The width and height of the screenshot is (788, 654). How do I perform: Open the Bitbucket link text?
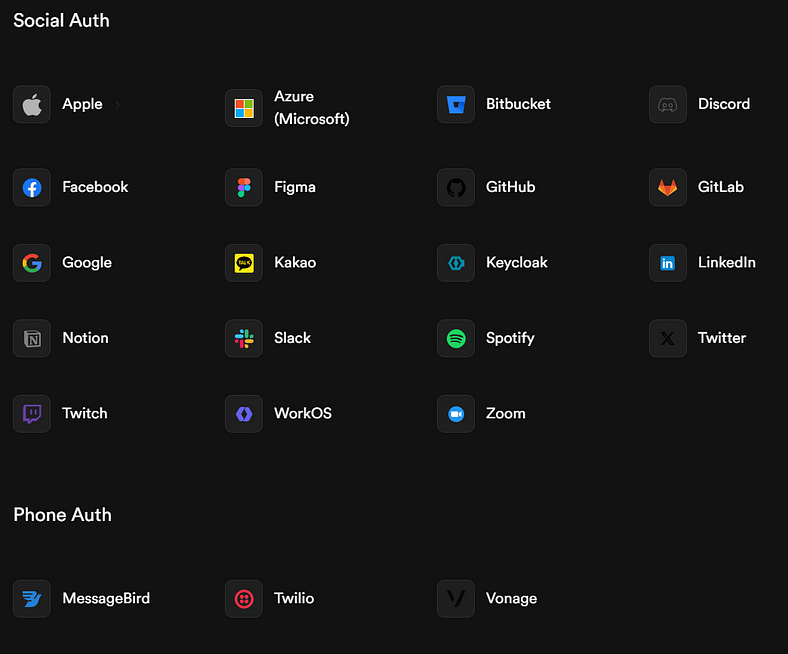tap(518, 104)
